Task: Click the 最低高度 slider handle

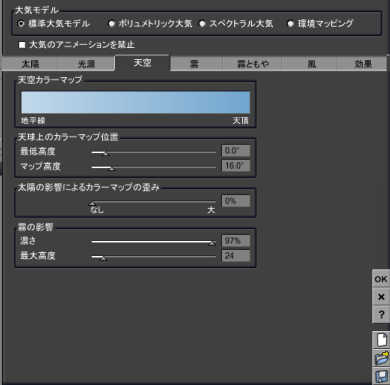Action: 105,153
